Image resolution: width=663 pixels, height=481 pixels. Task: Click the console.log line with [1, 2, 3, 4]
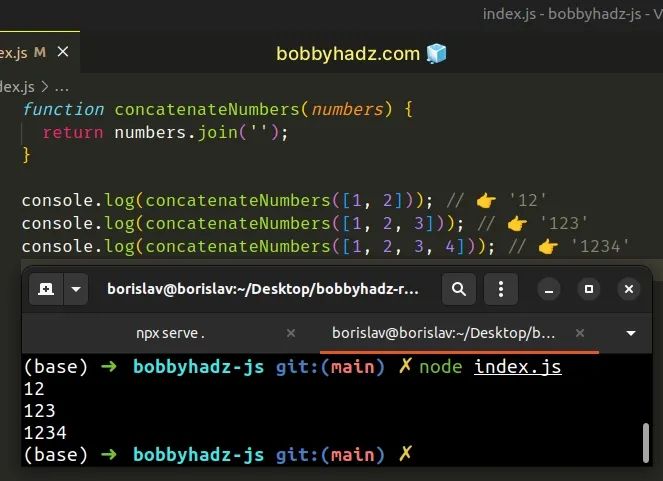coord(326,246)
